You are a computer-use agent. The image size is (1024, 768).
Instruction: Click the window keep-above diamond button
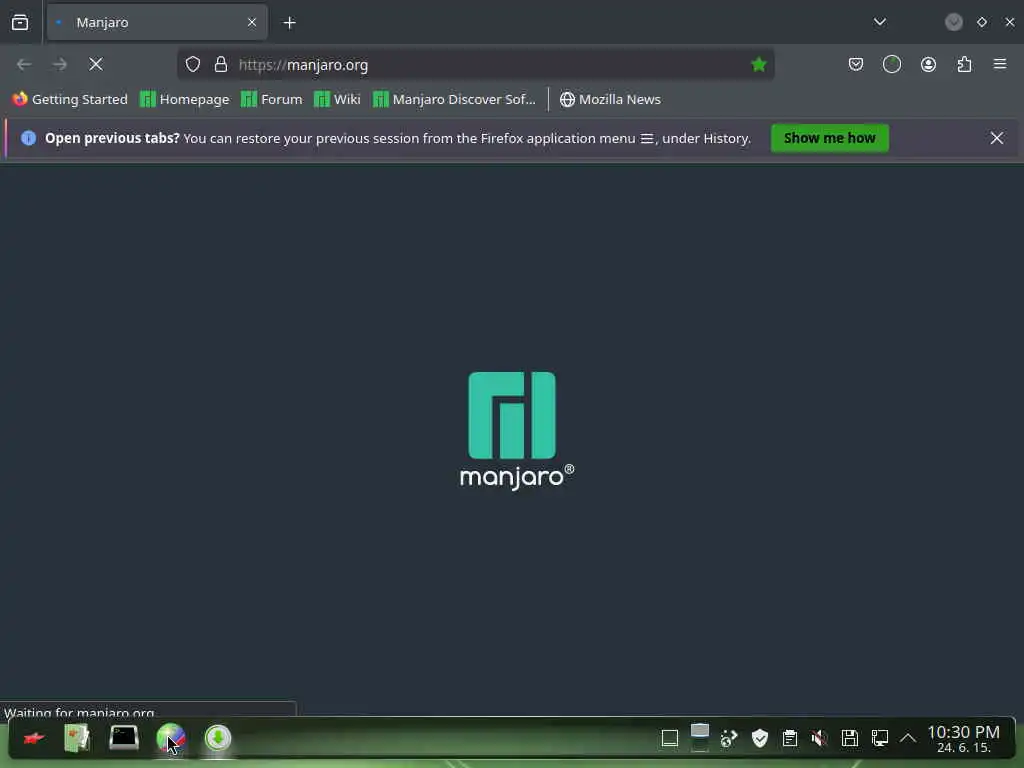click(x=982, y=22)
